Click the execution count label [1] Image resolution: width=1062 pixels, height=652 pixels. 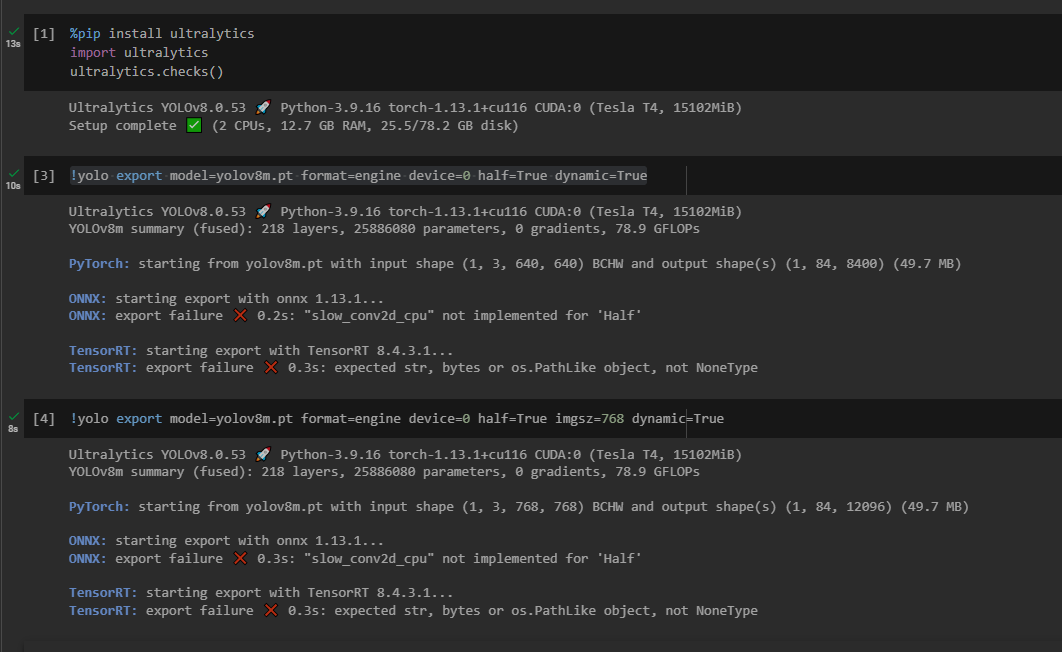[42, 33]
